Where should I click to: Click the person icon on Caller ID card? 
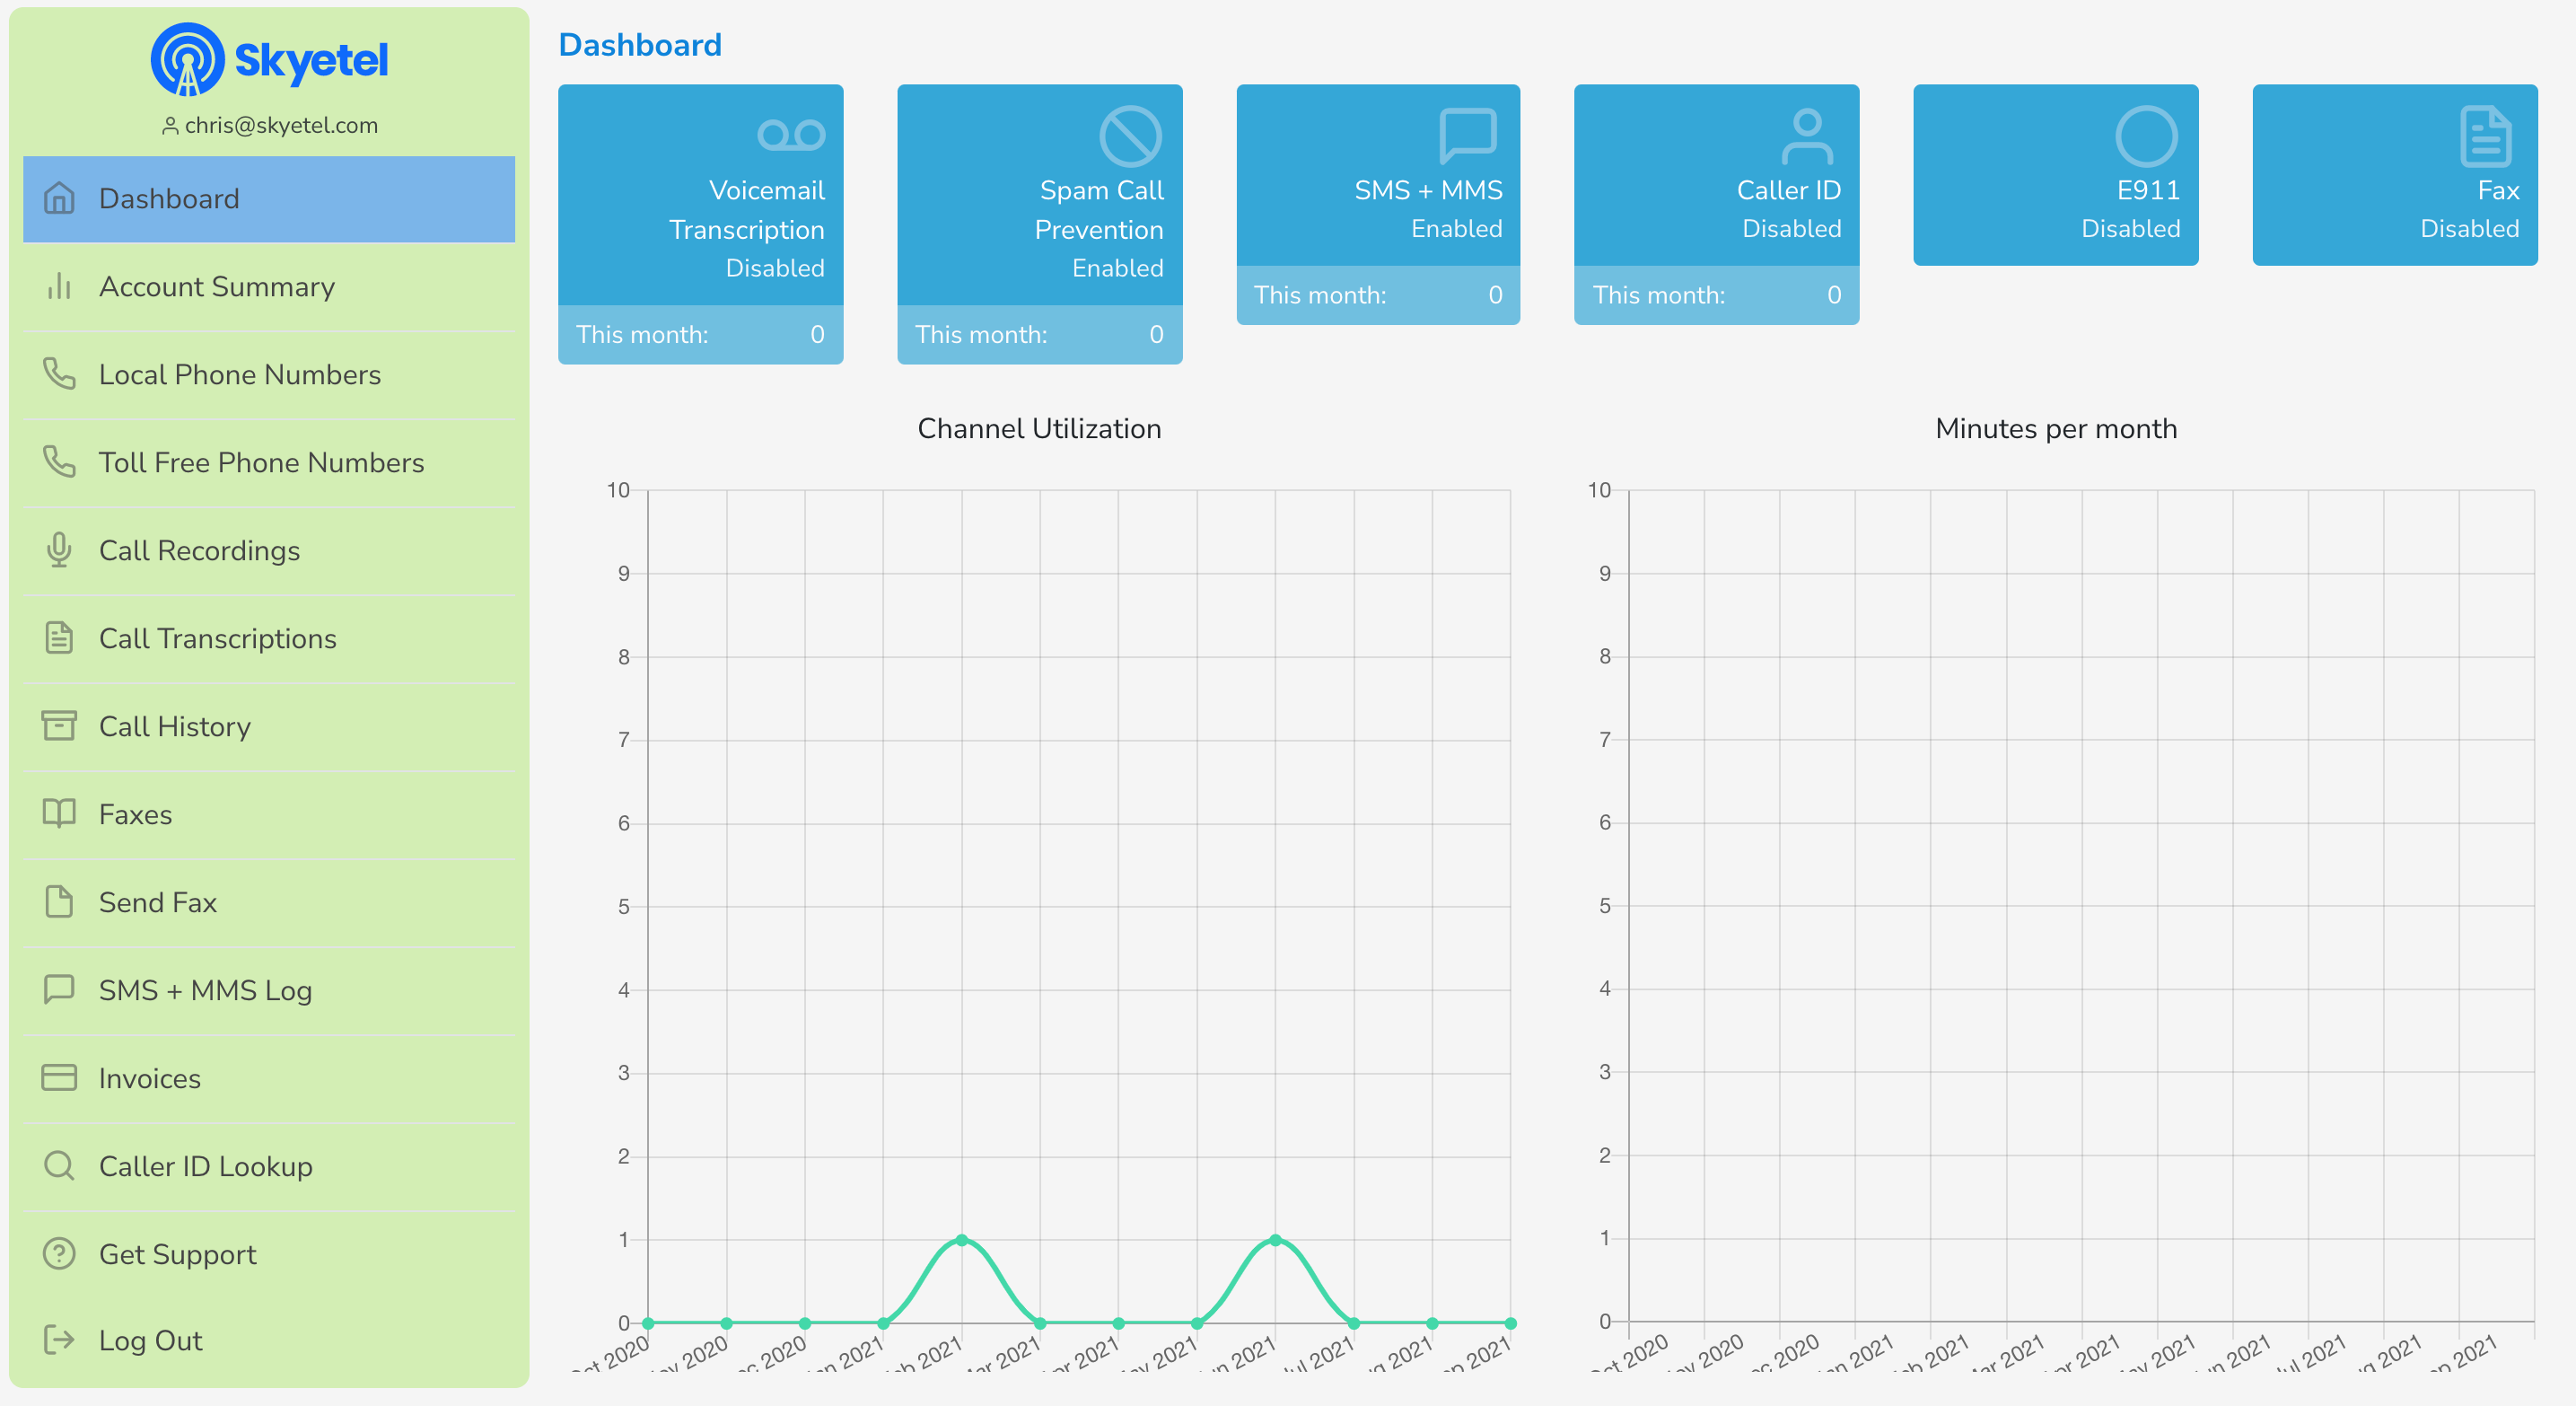tap(1807, 136)
